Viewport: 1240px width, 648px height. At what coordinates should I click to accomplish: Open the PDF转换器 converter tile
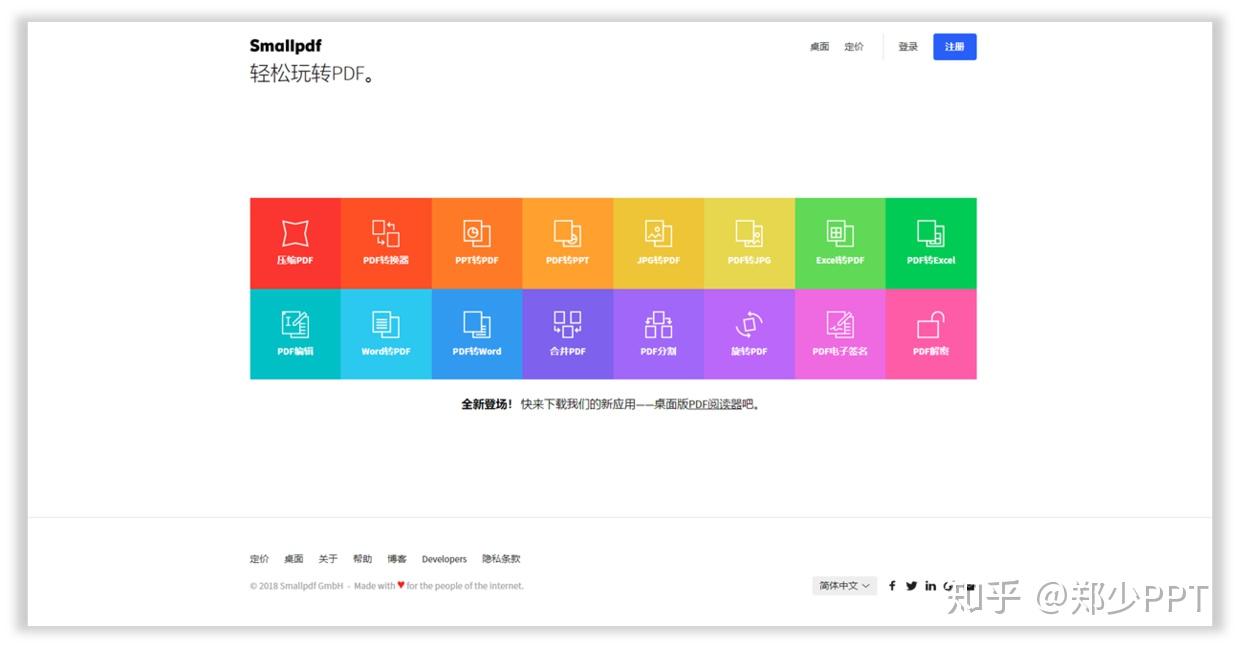pyautogui.click(x=386, y=243)
